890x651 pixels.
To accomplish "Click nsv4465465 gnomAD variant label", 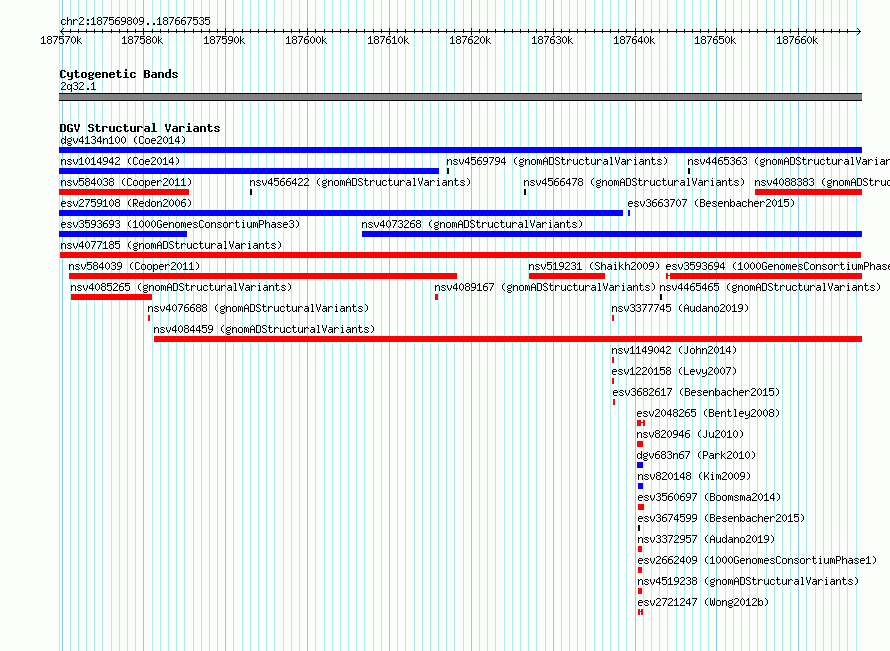I will point(770,287).
